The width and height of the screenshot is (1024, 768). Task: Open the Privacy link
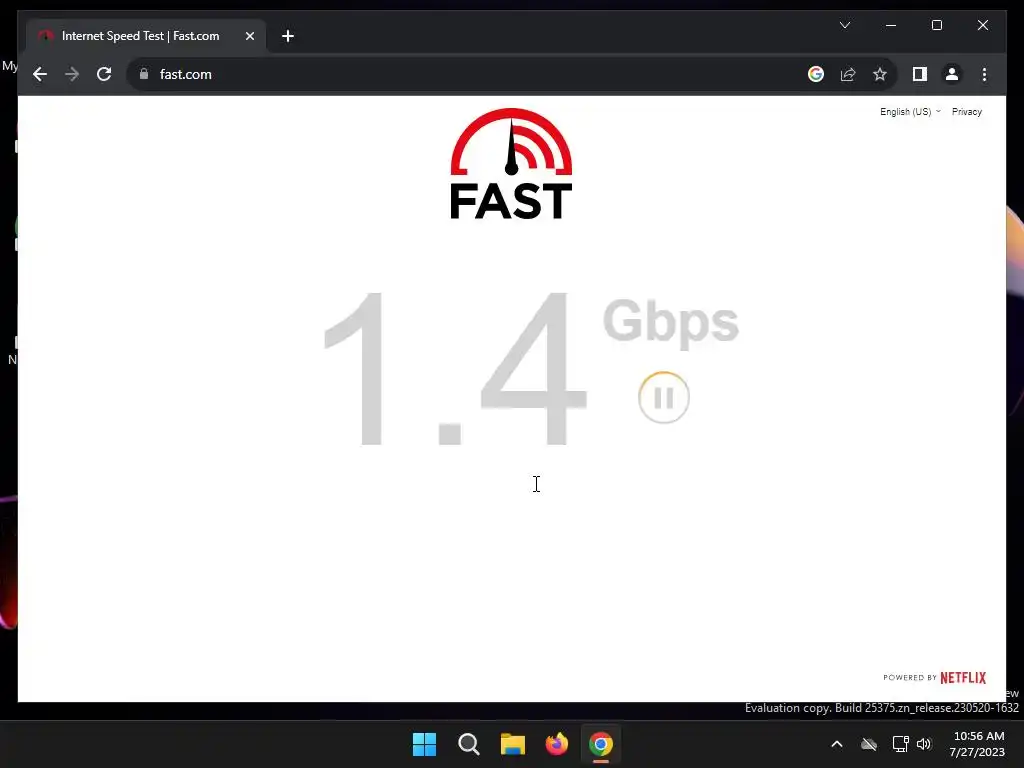pos(967,112)
